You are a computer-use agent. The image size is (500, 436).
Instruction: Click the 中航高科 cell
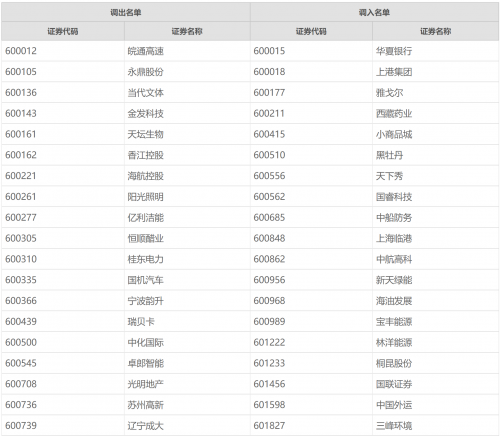pyautogui.click(x=394, y=259)
